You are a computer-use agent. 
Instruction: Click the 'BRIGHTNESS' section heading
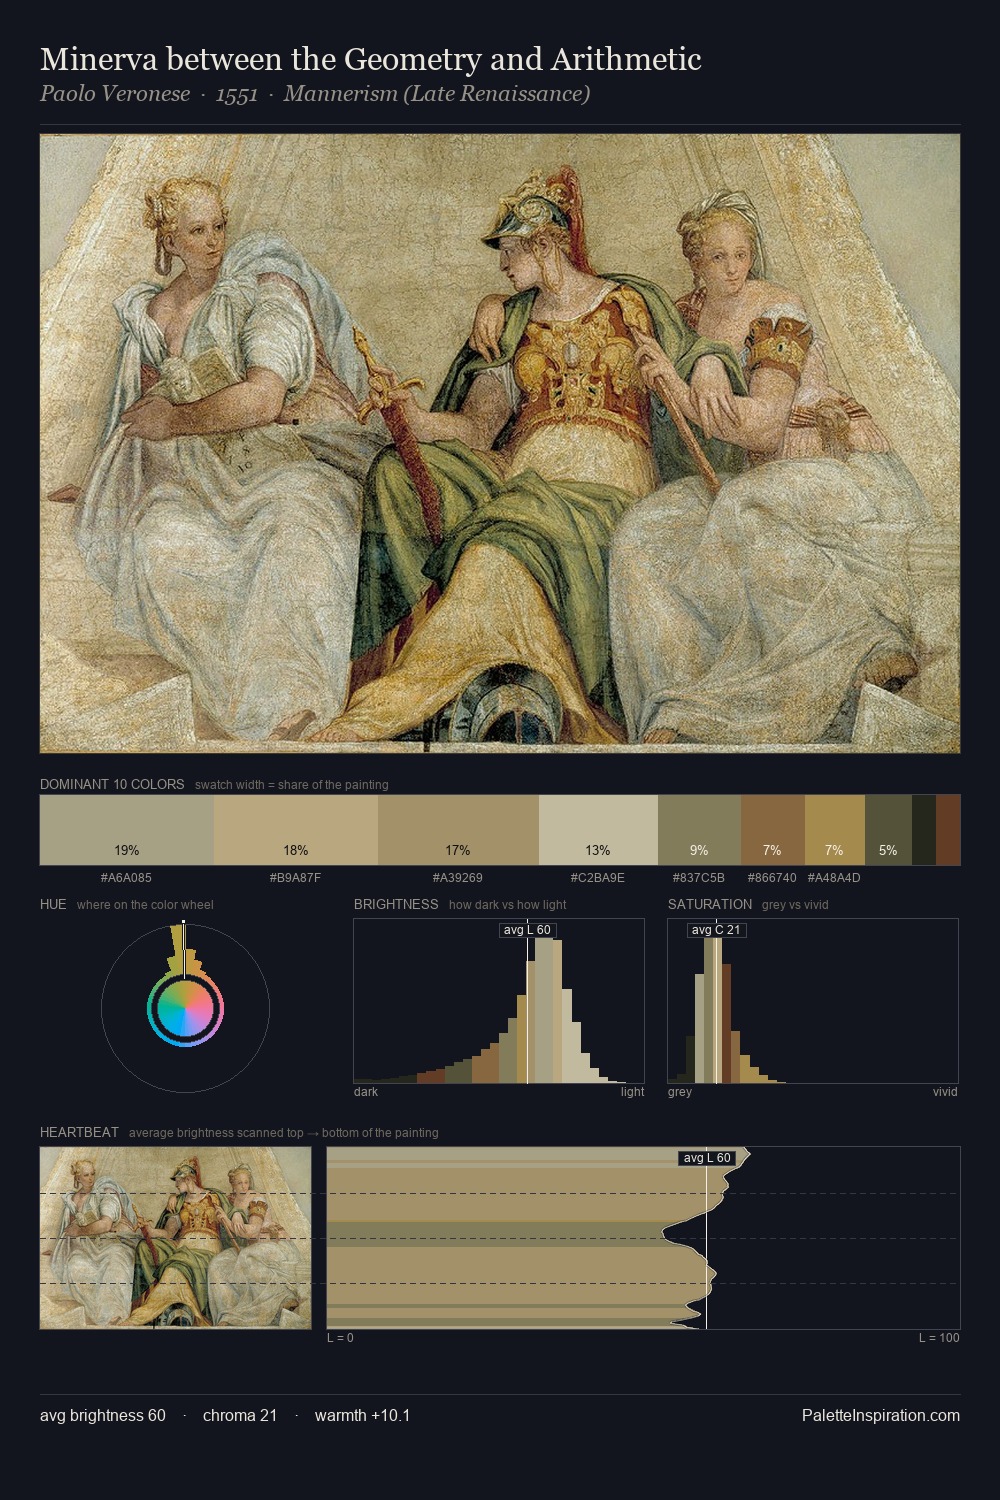click(396, 904)
